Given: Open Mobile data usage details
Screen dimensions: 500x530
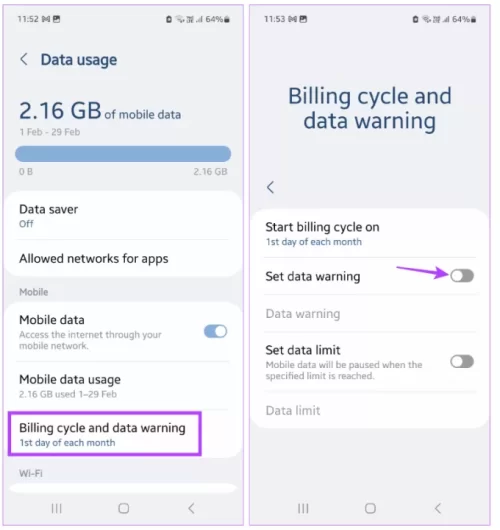Looking at the screenshot, I should (x=123, y=386).
